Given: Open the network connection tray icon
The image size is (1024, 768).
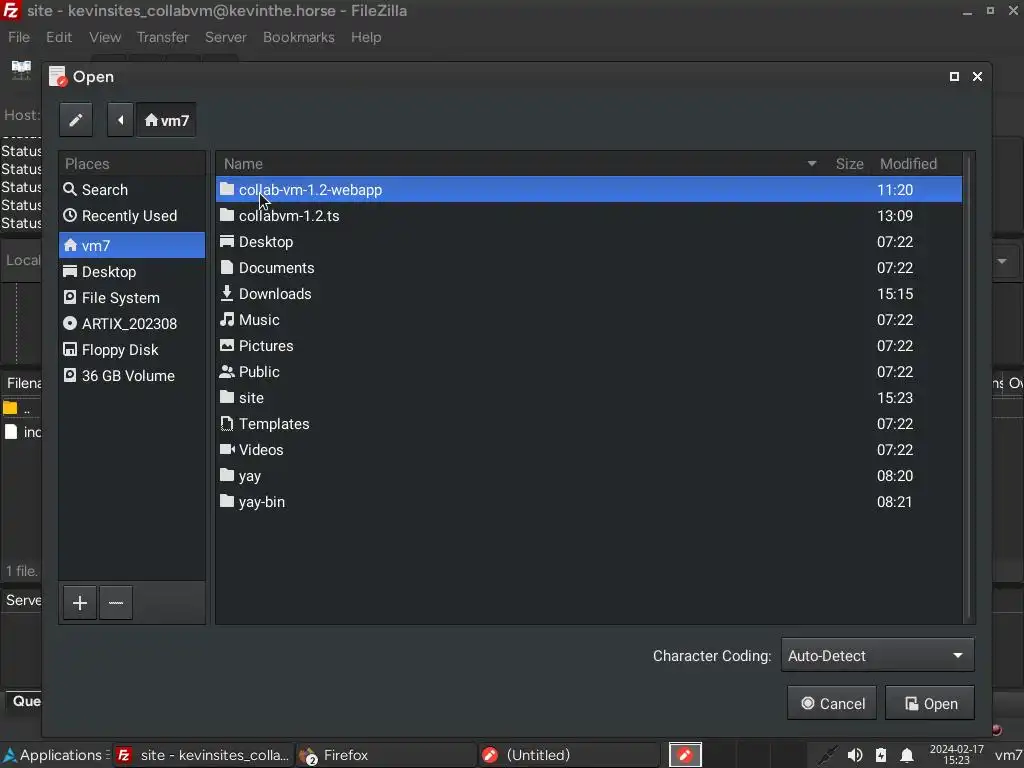Looking at the screenshot, I should 827,756.
